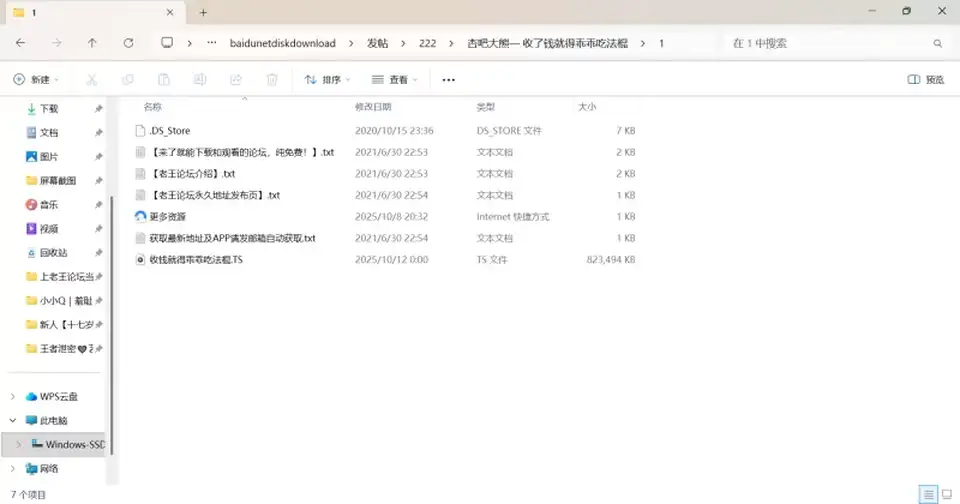Go to baidunetdiskdownload in breadcrumb
The height and width of the screenshot is (504, 960).
click(283, 43)
